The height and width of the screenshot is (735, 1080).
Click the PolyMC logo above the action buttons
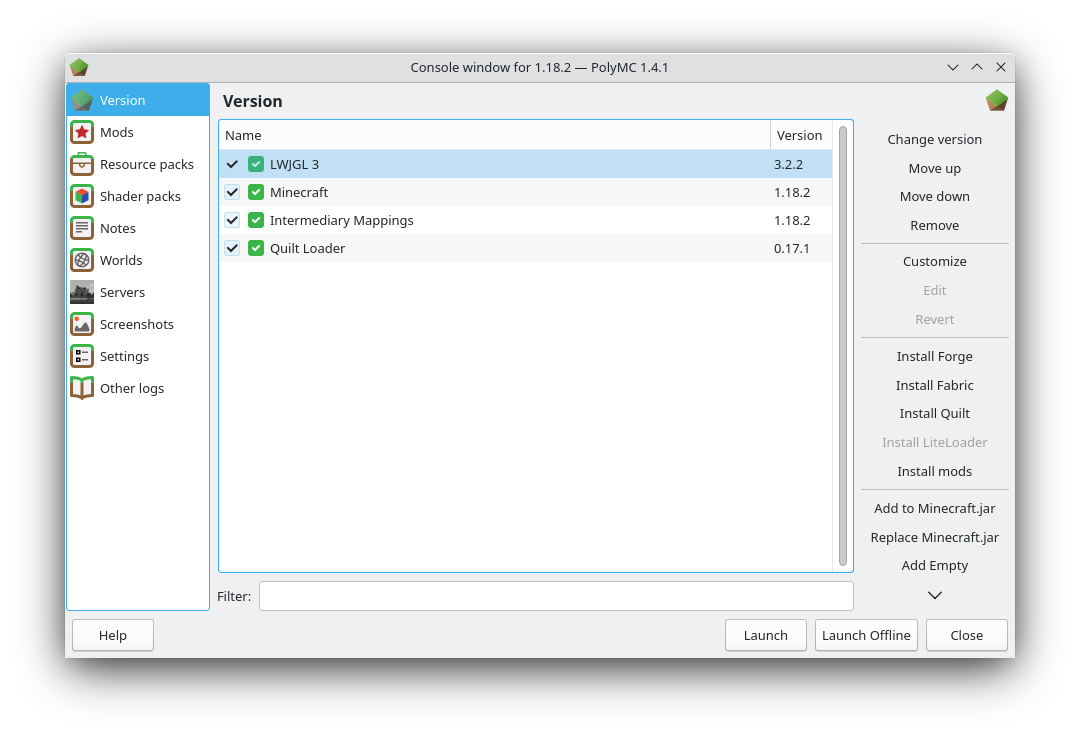point(997,100)
